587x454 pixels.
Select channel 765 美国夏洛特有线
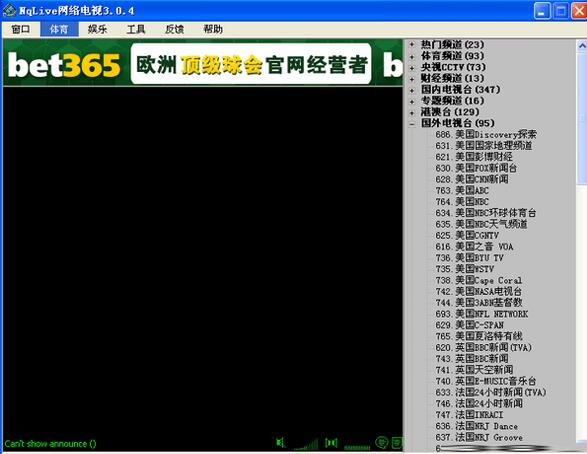[479, 336]
